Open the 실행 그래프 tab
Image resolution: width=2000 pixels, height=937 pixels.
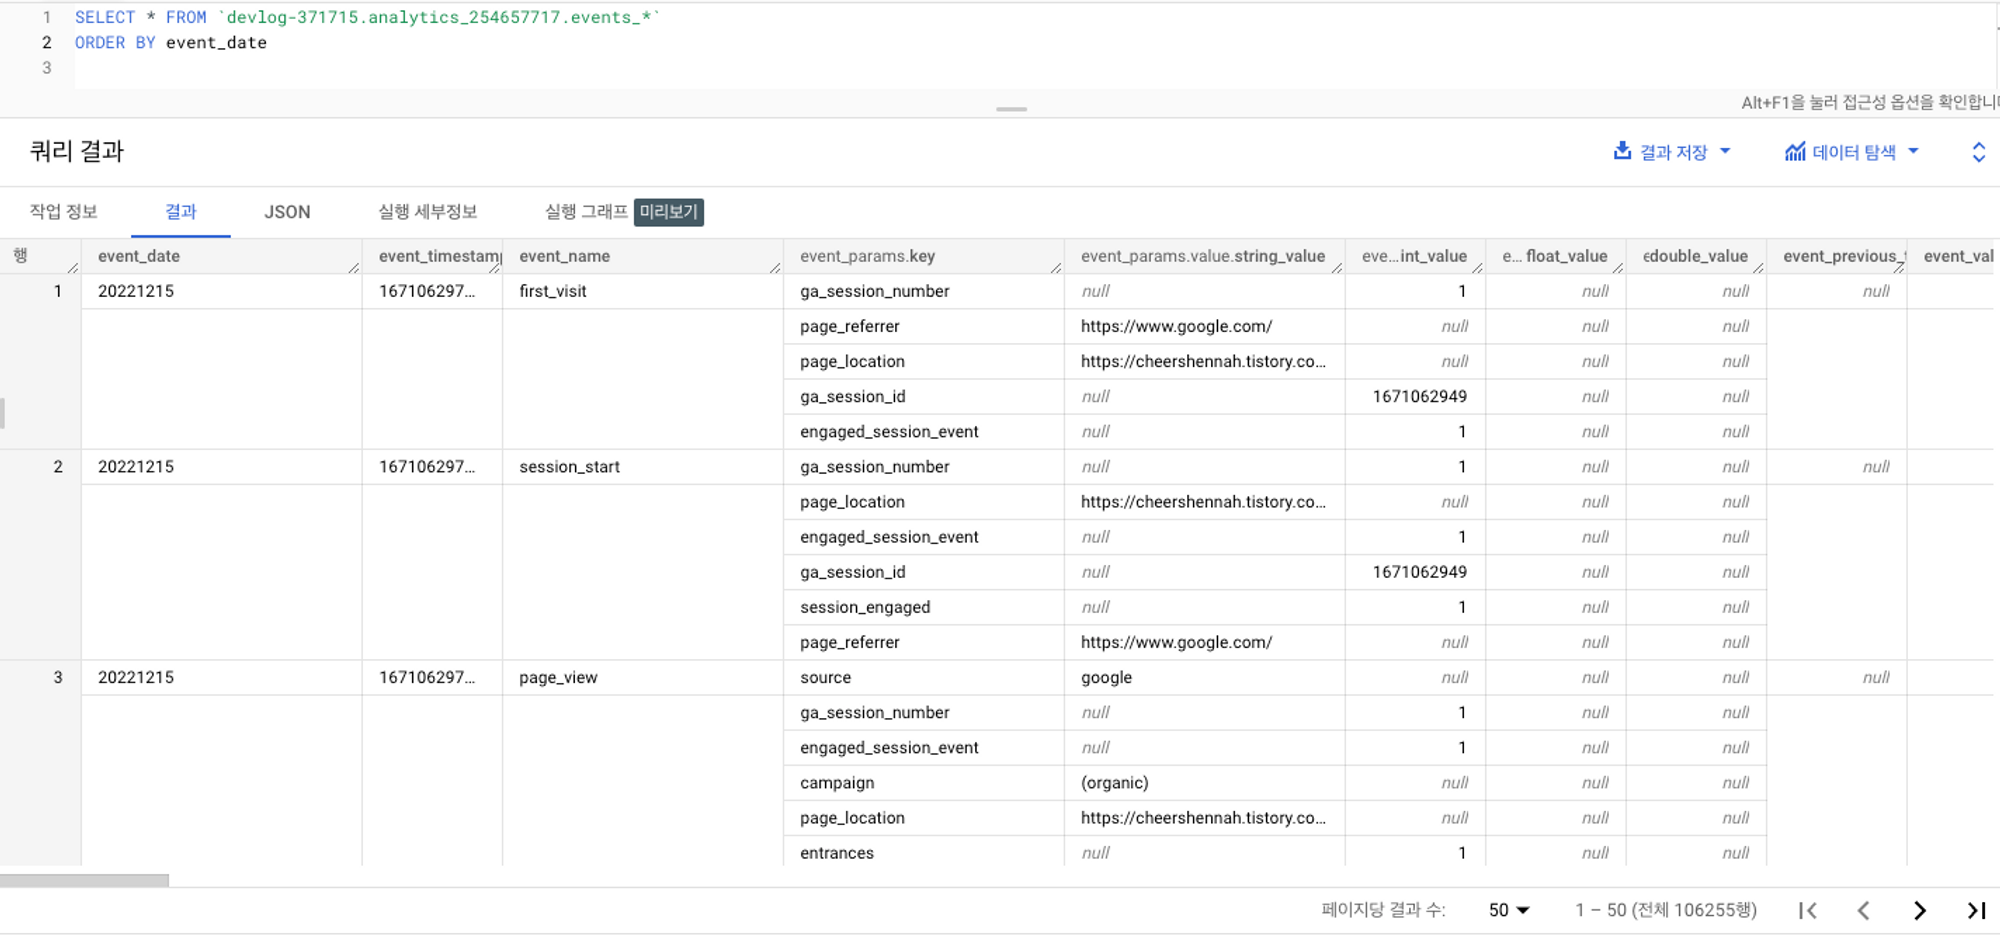586,212
